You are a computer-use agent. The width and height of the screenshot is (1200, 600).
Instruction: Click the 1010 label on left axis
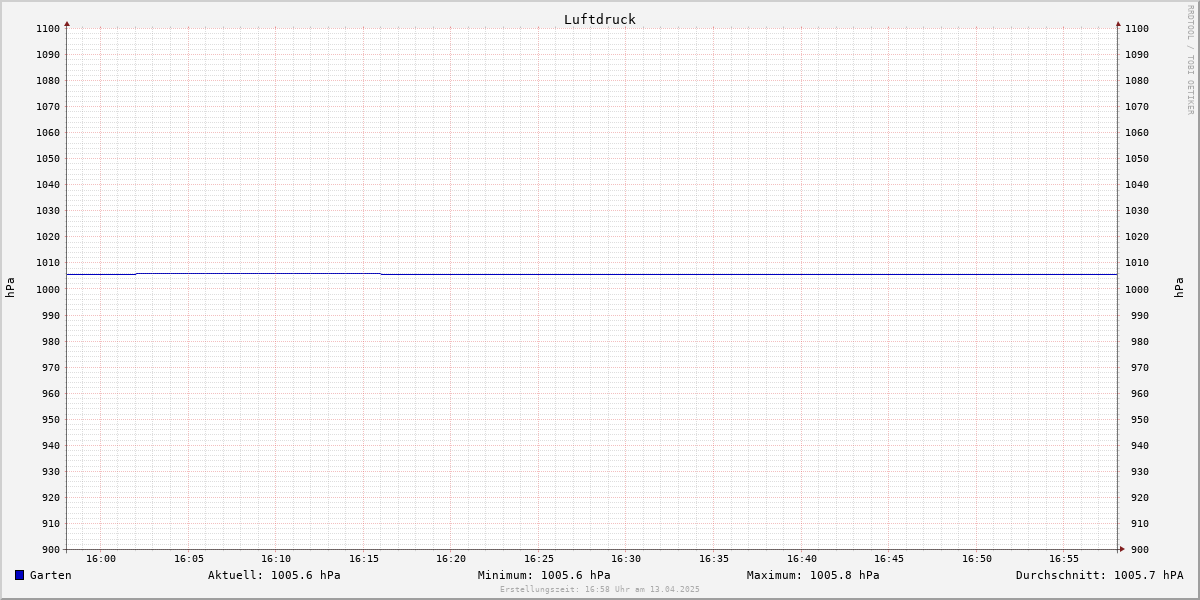pyautogui.click(x=48, y=263)
